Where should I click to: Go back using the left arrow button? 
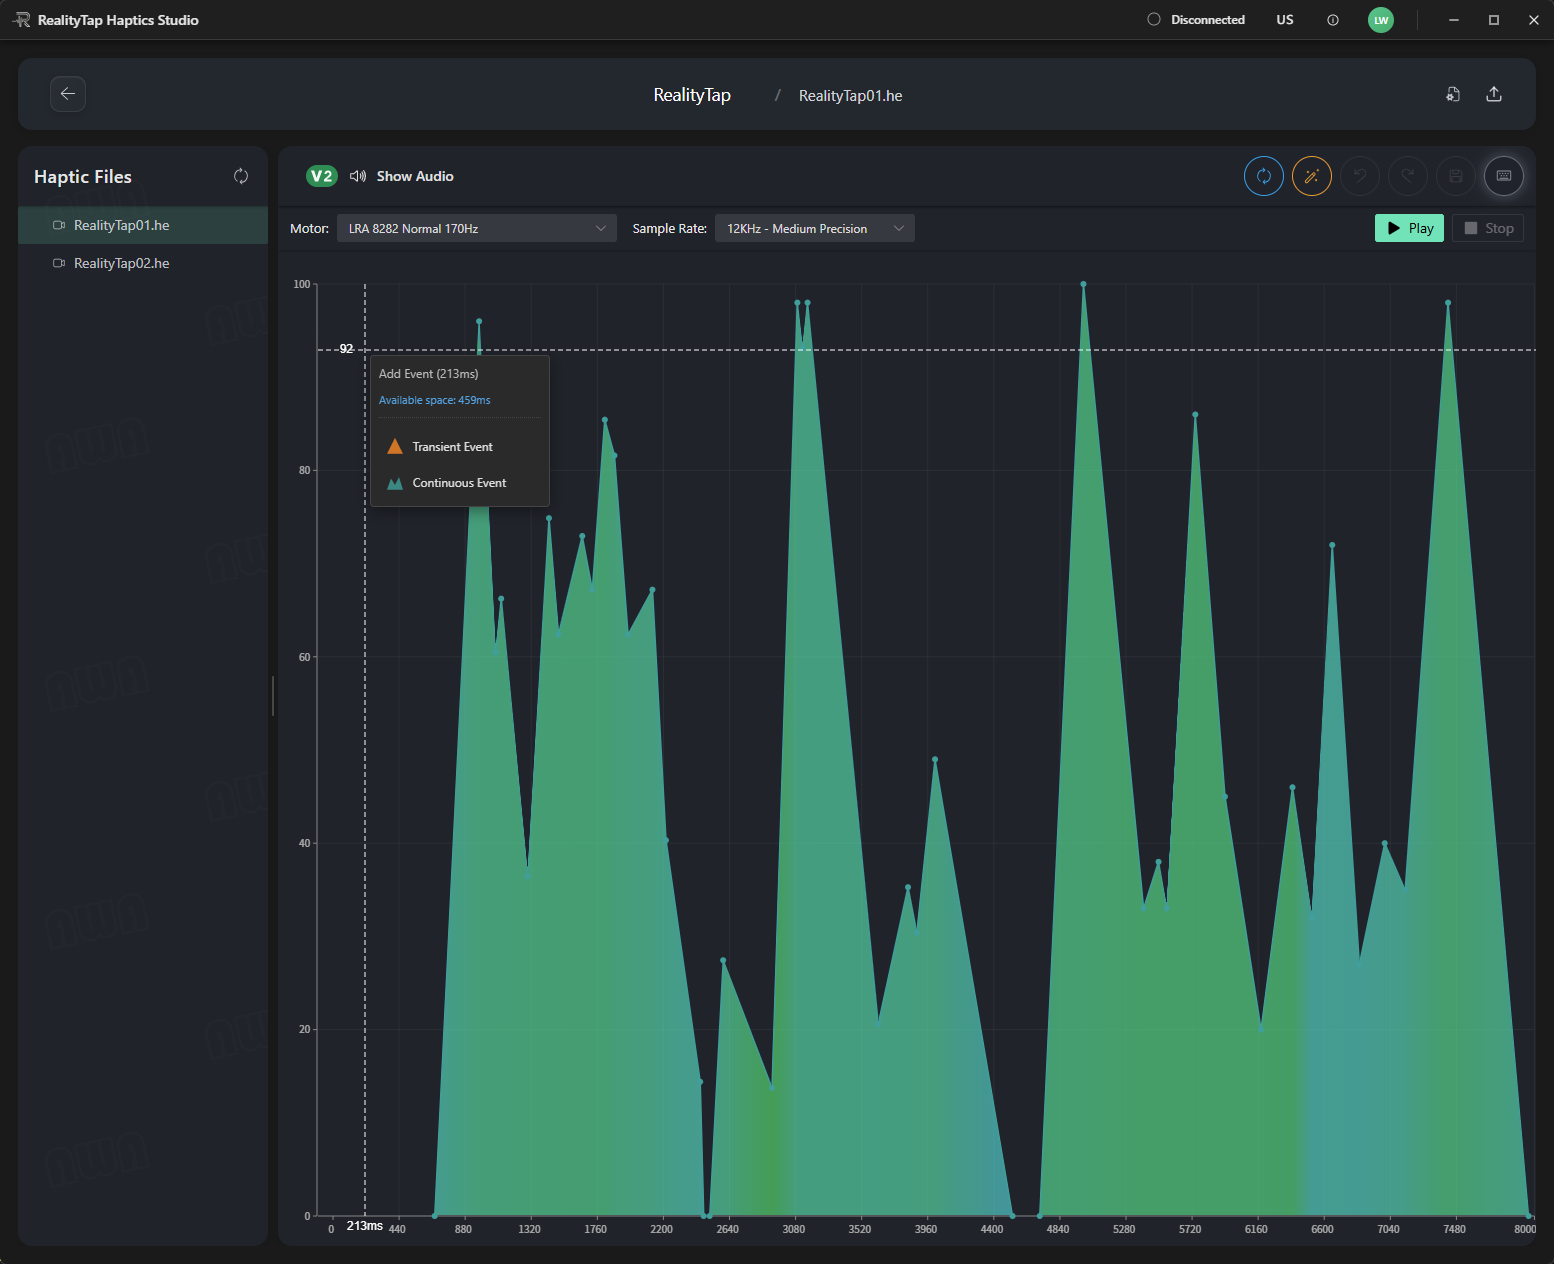click(68, 94)
